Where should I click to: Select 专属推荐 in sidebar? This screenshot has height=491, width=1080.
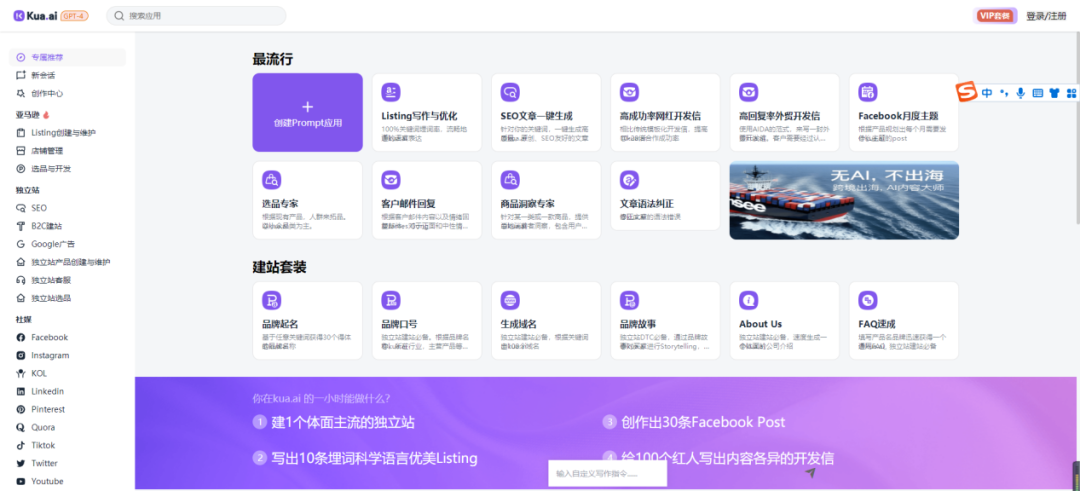(x=68, y=57)
